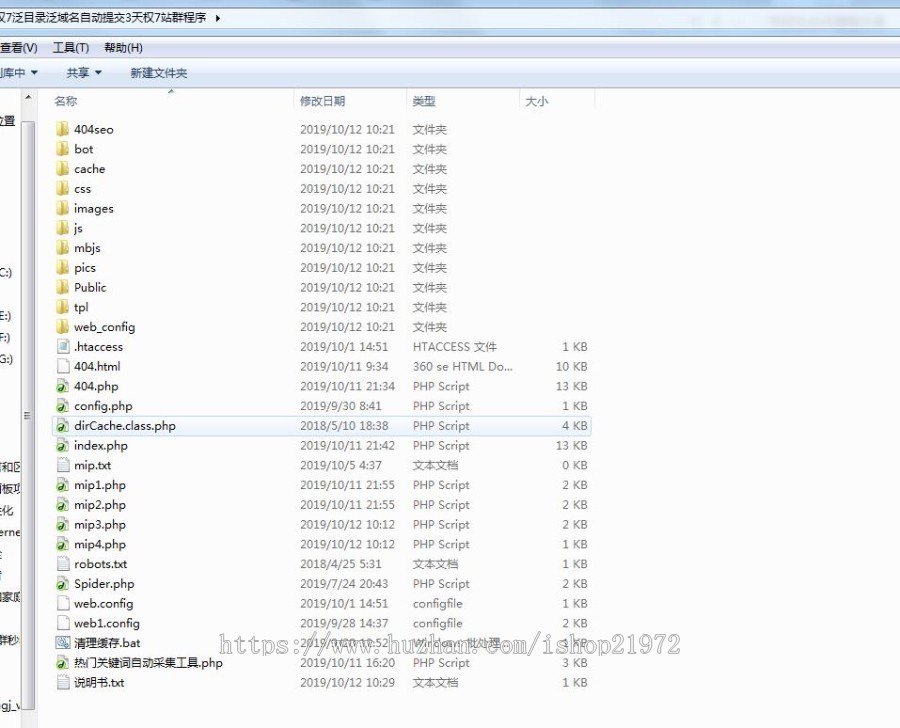
Task: Click the dirCache.class.php script icon
Action: click(x=63, y=426)
